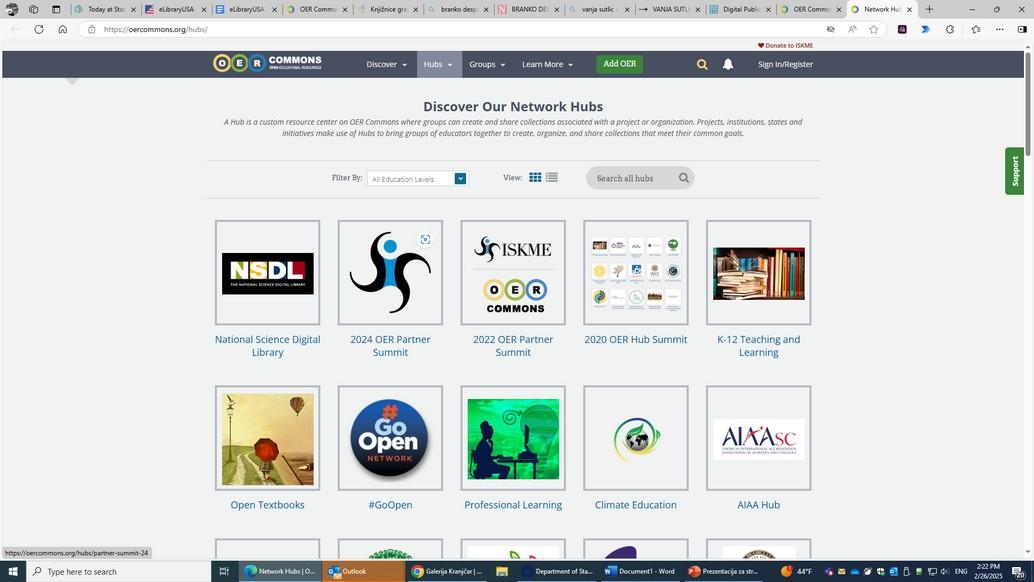Switch to the Knjižnice grada tab
The width and height of the screenshot is (1034, 582).
coord(388,9)
